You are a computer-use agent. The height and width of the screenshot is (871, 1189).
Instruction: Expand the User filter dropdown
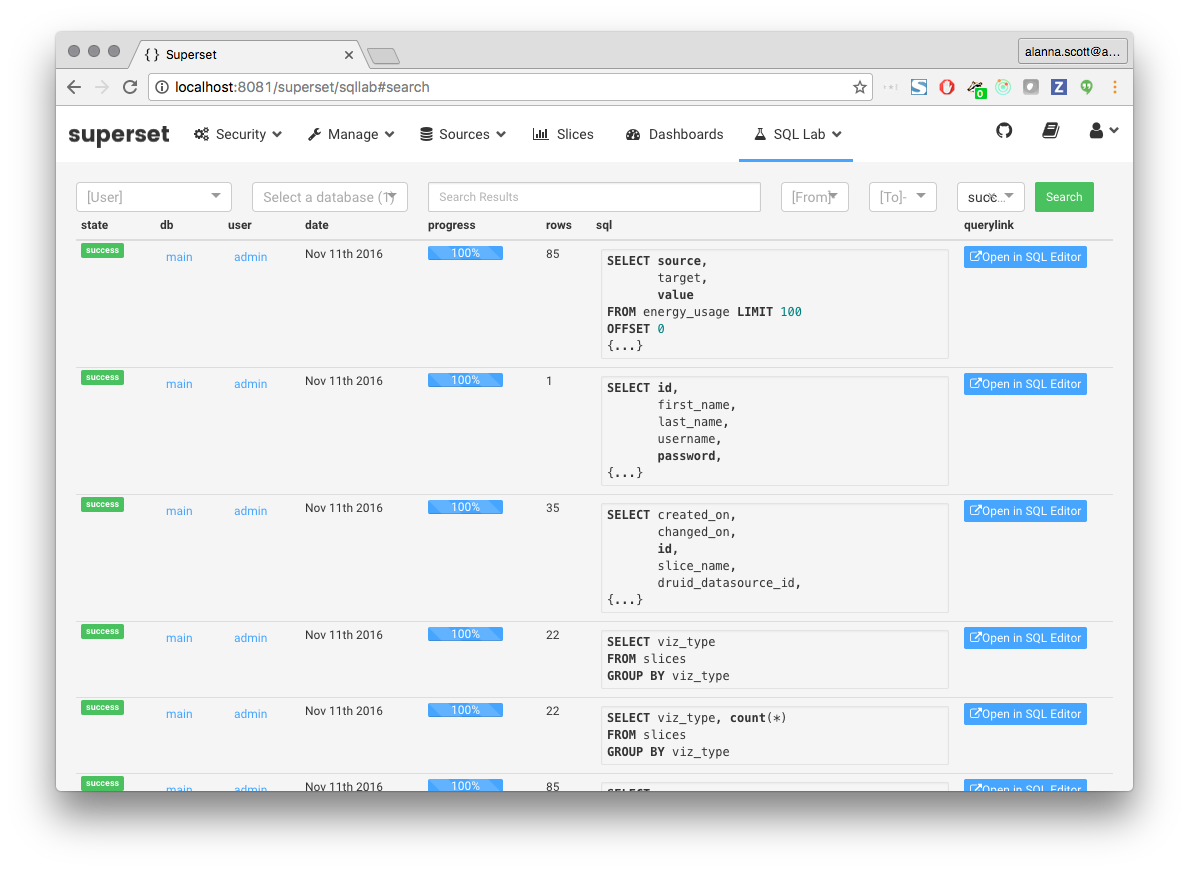154,197
